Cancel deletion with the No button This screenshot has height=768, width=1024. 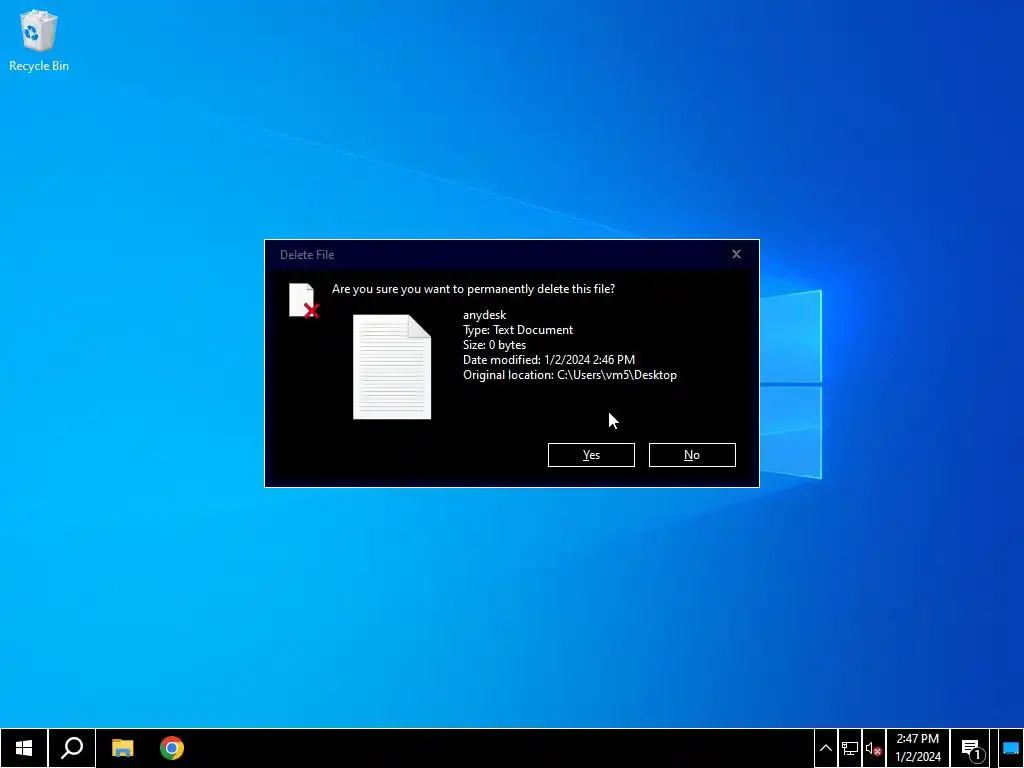[692, 455]
